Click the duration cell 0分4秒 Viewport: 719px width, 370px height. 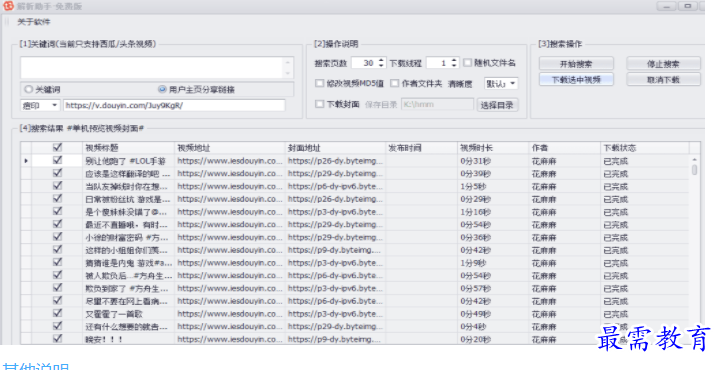click(473, 326)
